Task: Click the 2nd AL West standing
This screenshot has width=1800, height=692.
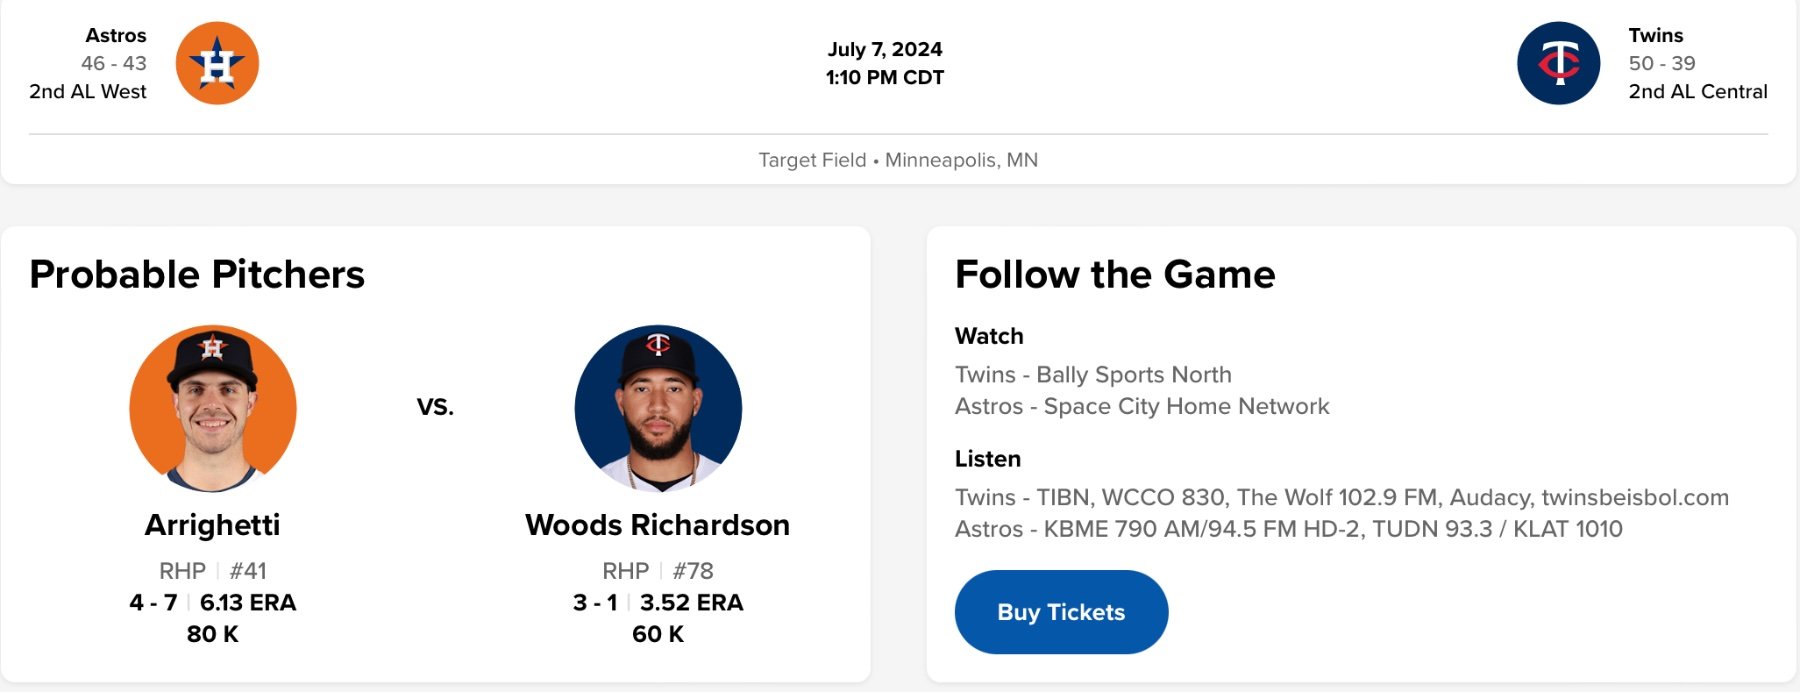Action: click(88, 91)
